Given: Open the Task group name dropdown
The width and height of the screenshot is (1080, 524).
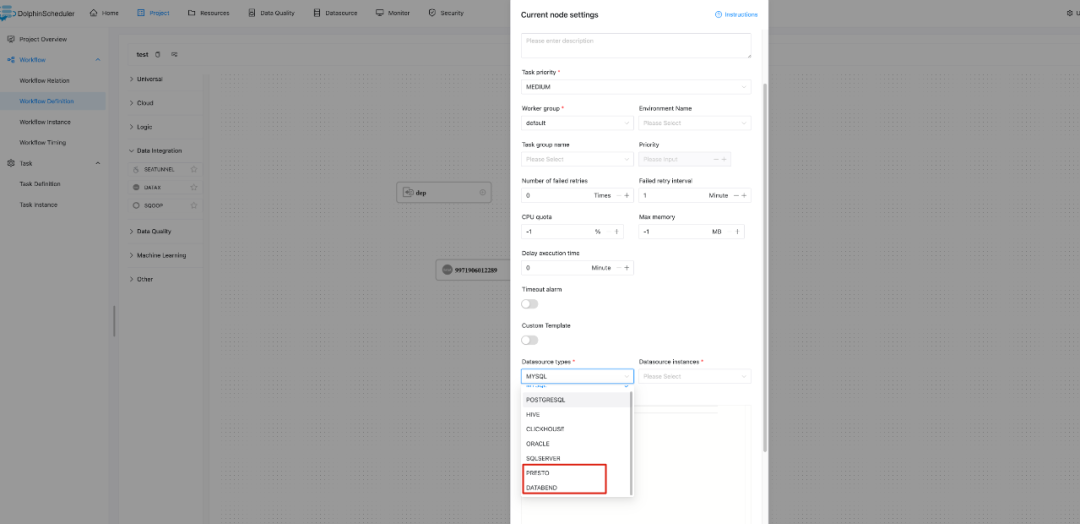Looking at the screenshot, I should point(577,159).
